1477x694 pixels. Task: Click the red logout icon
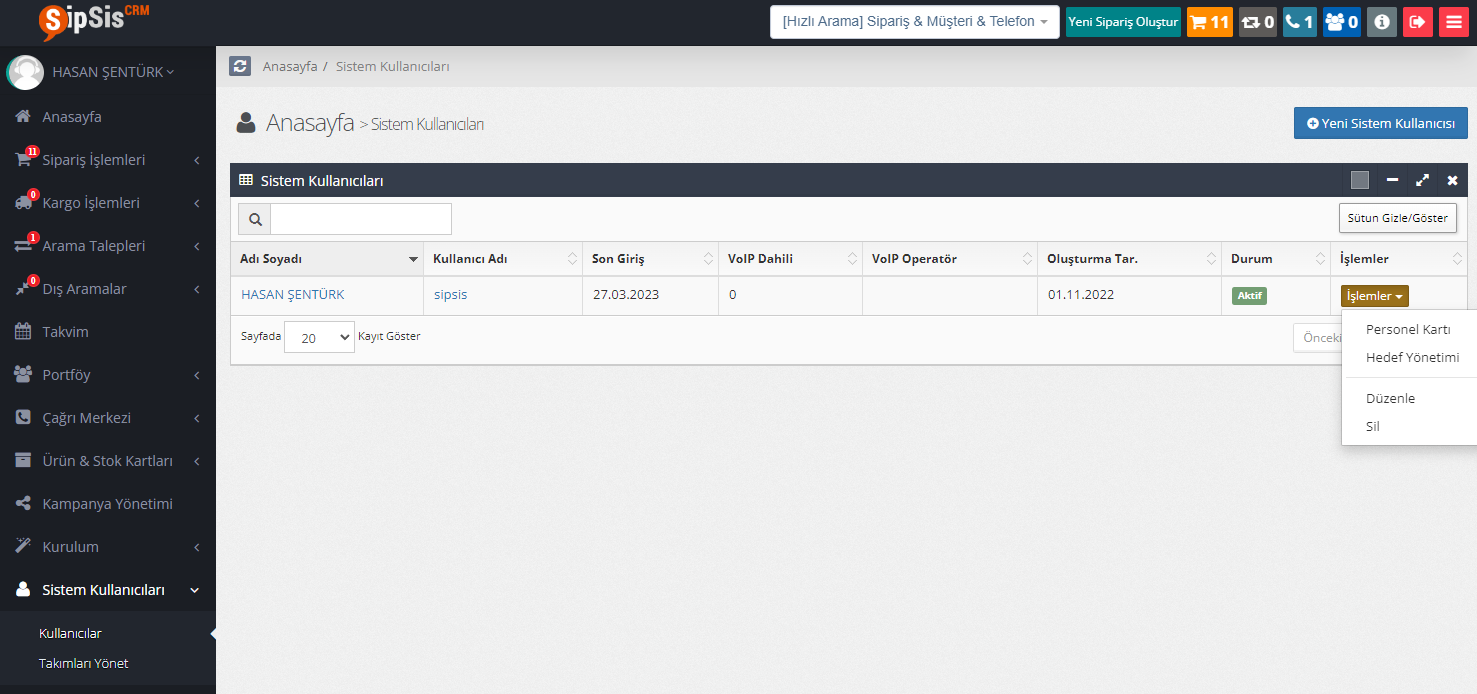(x=1417, y=22)
